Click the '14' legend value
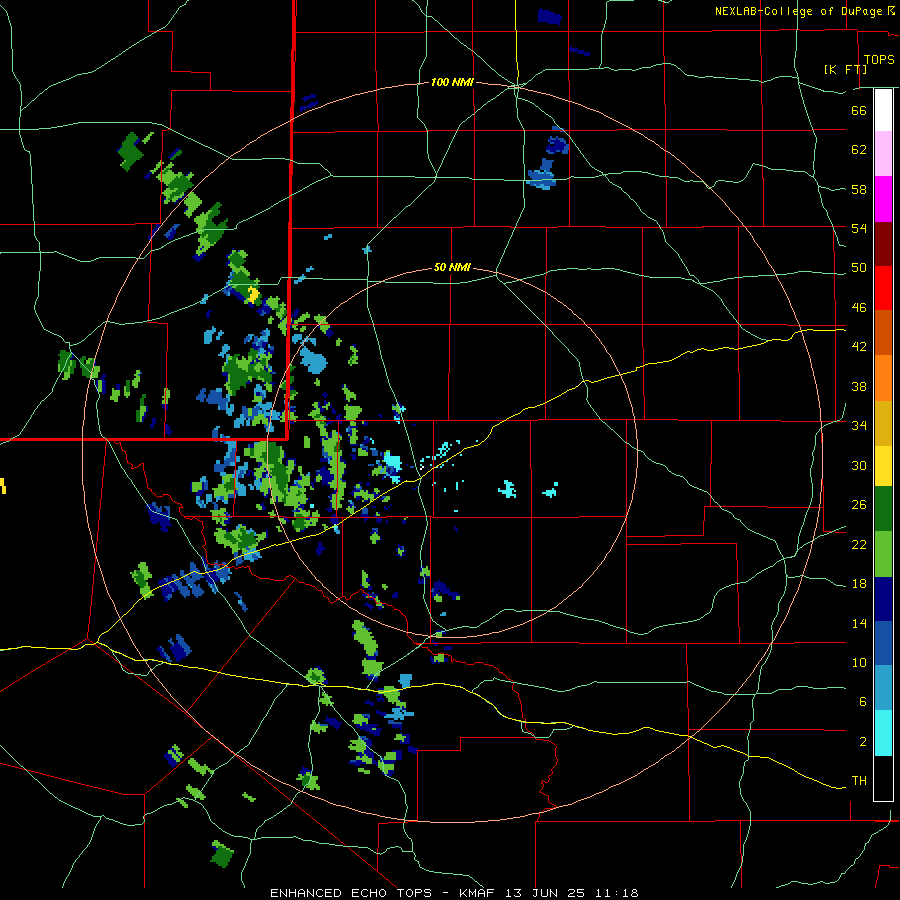Image resolution: width=900 pixels, height=900 pixels. [859, 623]
